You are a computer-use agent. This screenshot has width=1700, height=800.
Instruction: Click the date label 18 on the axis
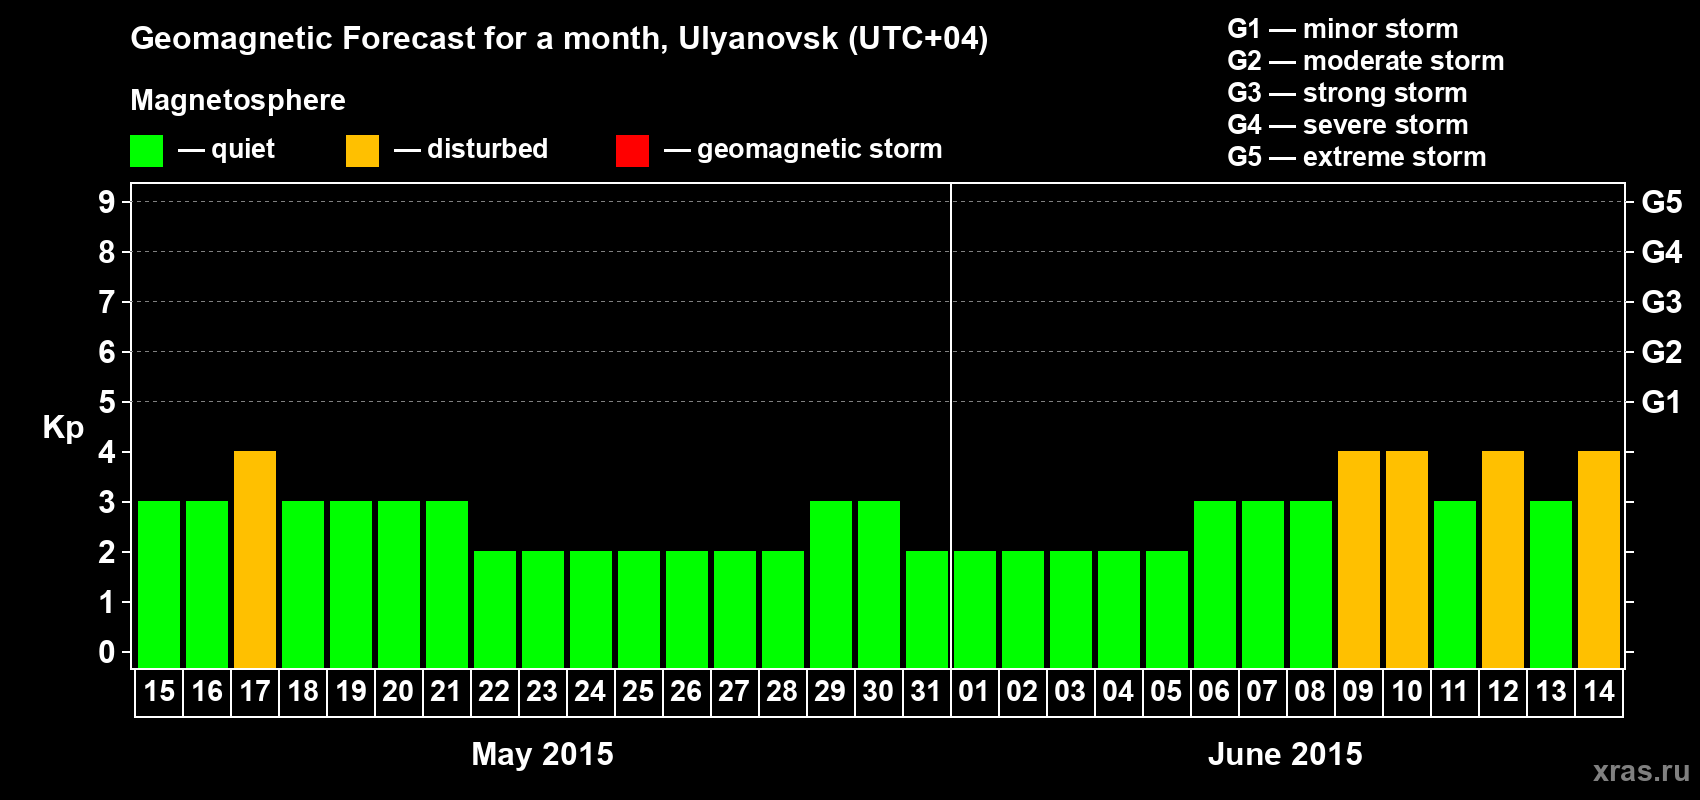[x=303, y=692]
